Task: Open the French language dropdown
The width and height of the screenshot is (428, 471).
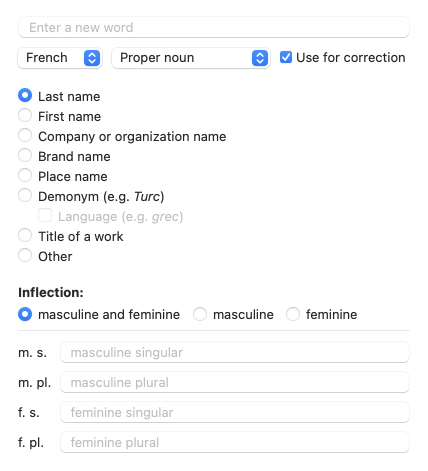Action: (x=60, y=58)
